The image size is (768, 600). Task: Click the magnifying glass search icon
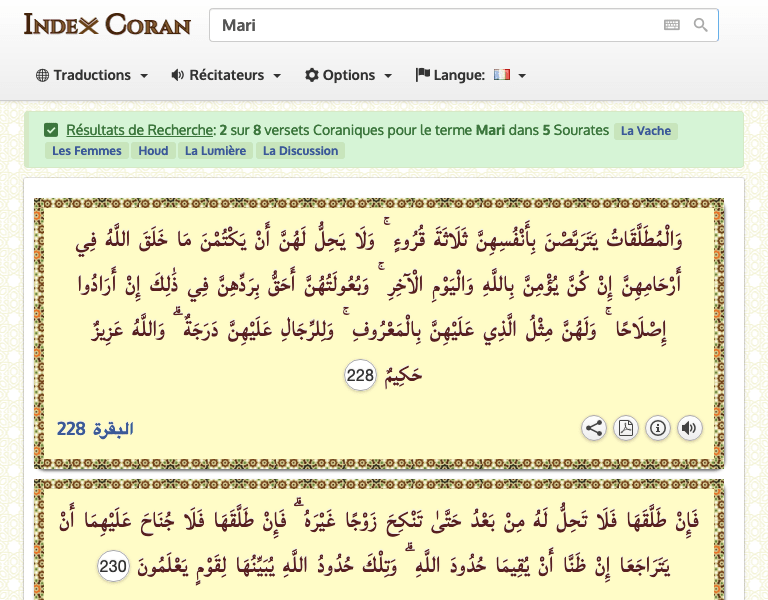(700, 25)
